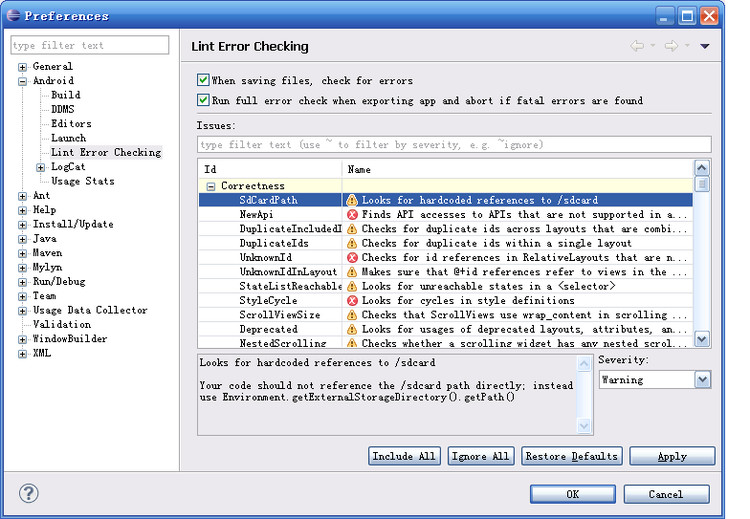This screenshot has height=519, width=750.
Task: Open the Severity combo box
Action: 655,380
